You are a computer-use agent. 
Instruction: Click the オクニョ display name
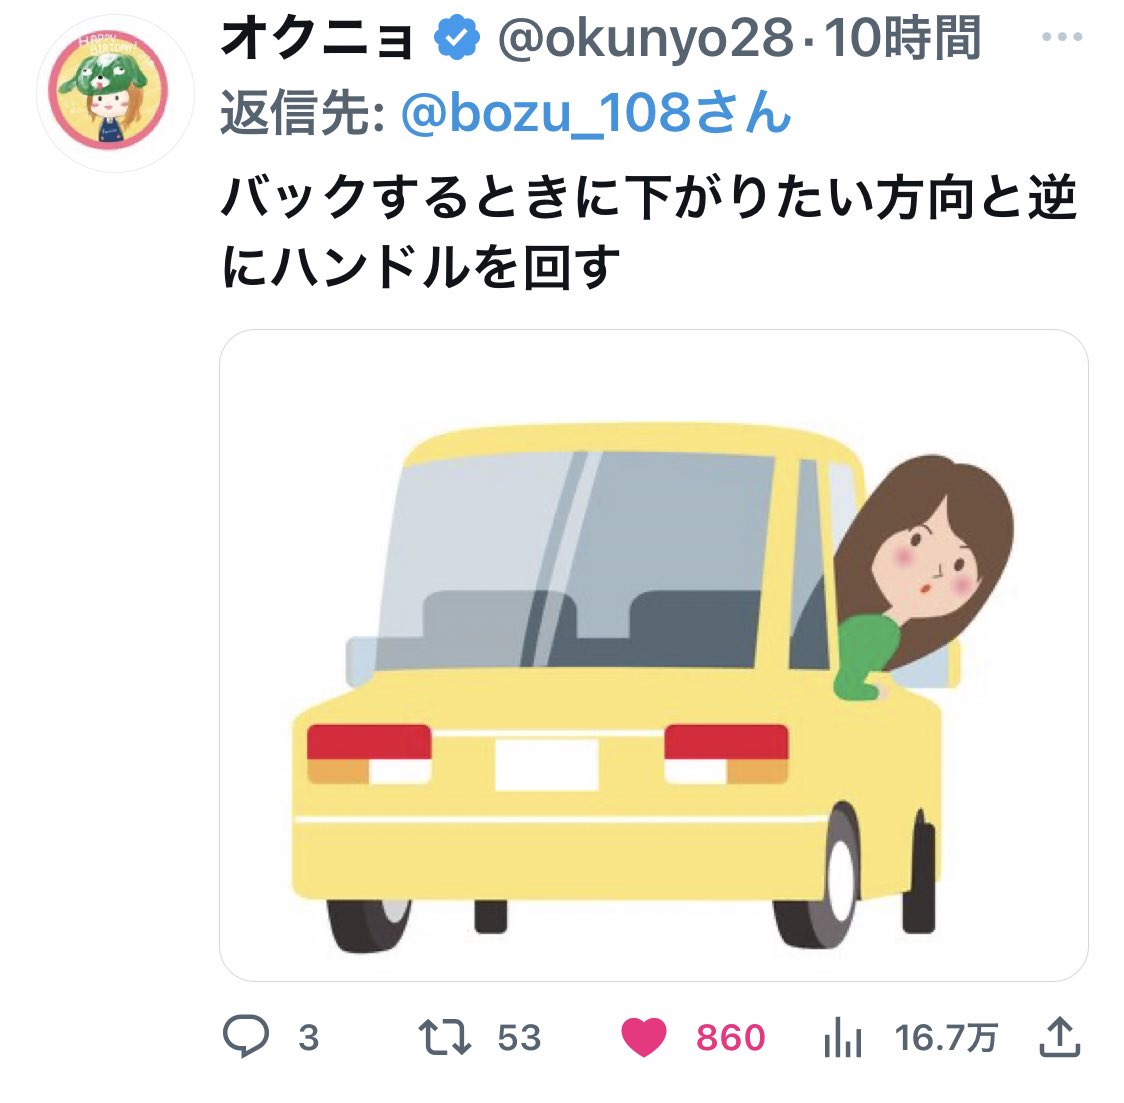coord(318,39)
